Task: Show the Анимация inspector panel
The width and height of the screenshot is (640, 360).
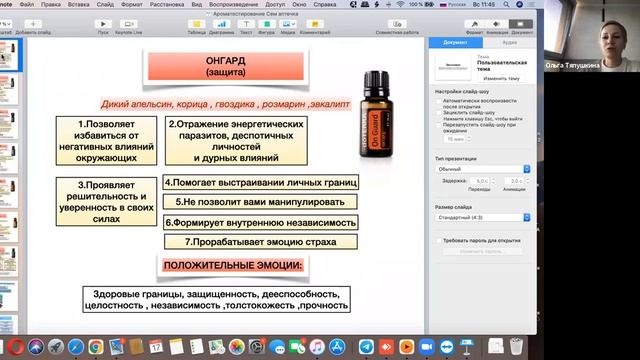Action: coord(497,24)
